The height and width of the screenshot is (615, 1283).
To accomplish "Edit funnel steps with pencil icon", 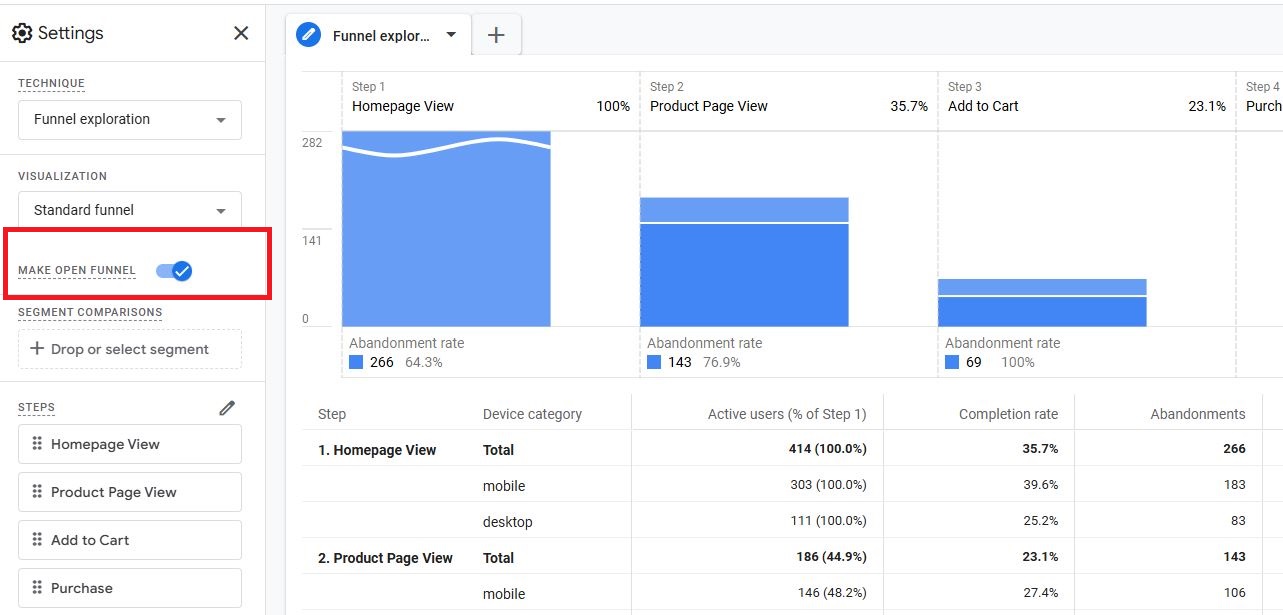I will pyautogui.click(x=227, y=408).
